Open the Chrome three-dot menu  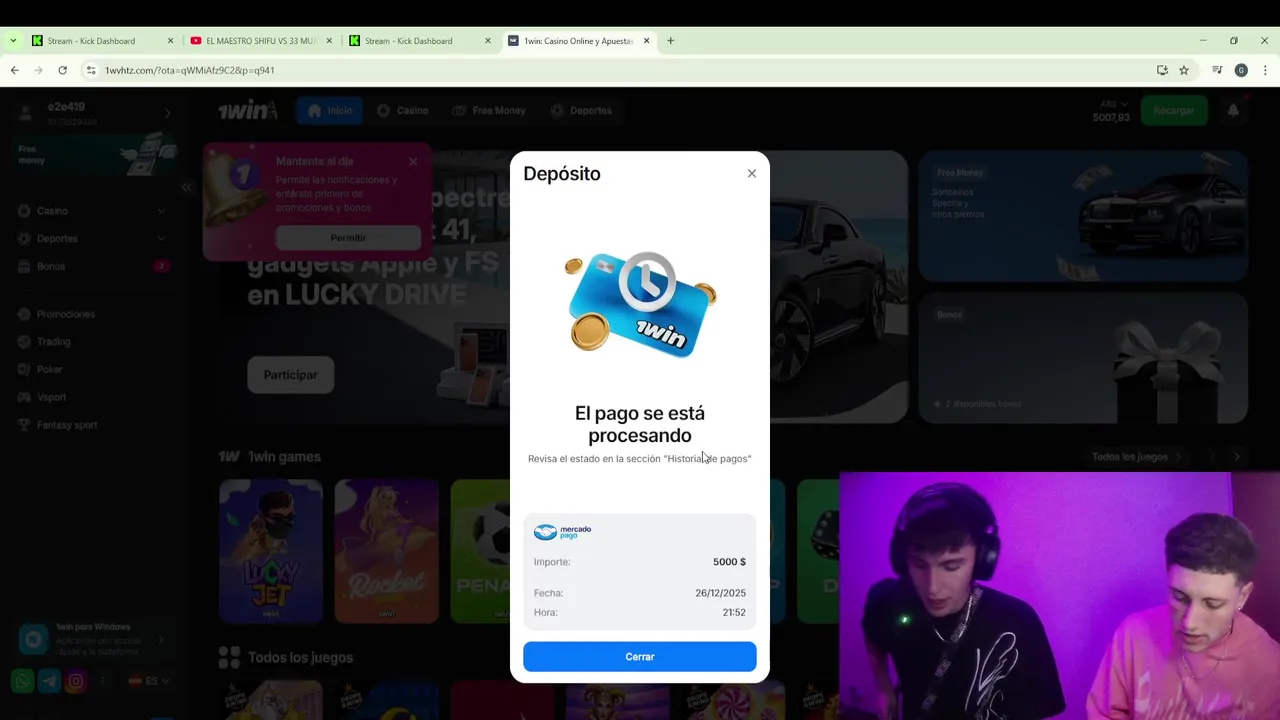click(x=1265, y=70)
